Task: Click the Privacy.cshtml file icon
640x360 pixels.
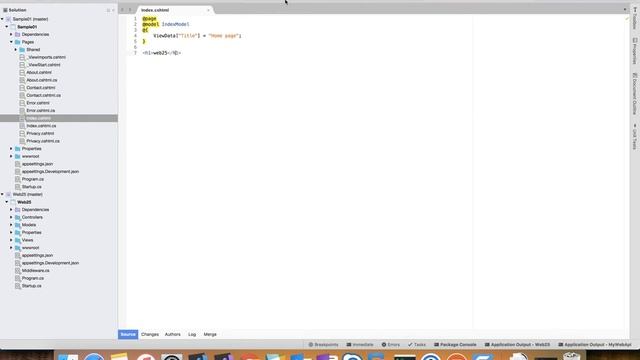Action: click(x=22, y=133)
